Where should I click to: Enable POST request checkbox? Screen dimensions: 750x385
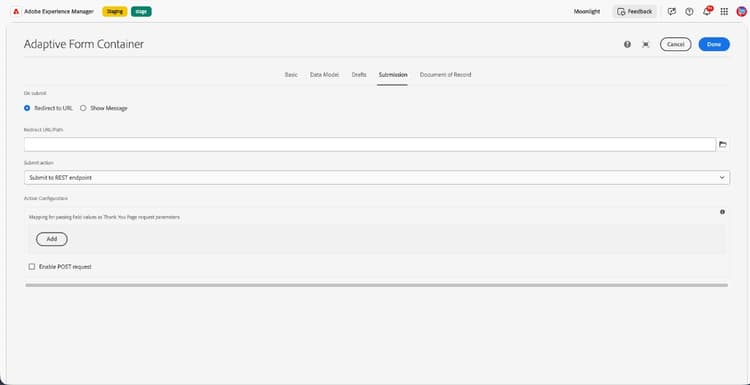tap(32, 267)
